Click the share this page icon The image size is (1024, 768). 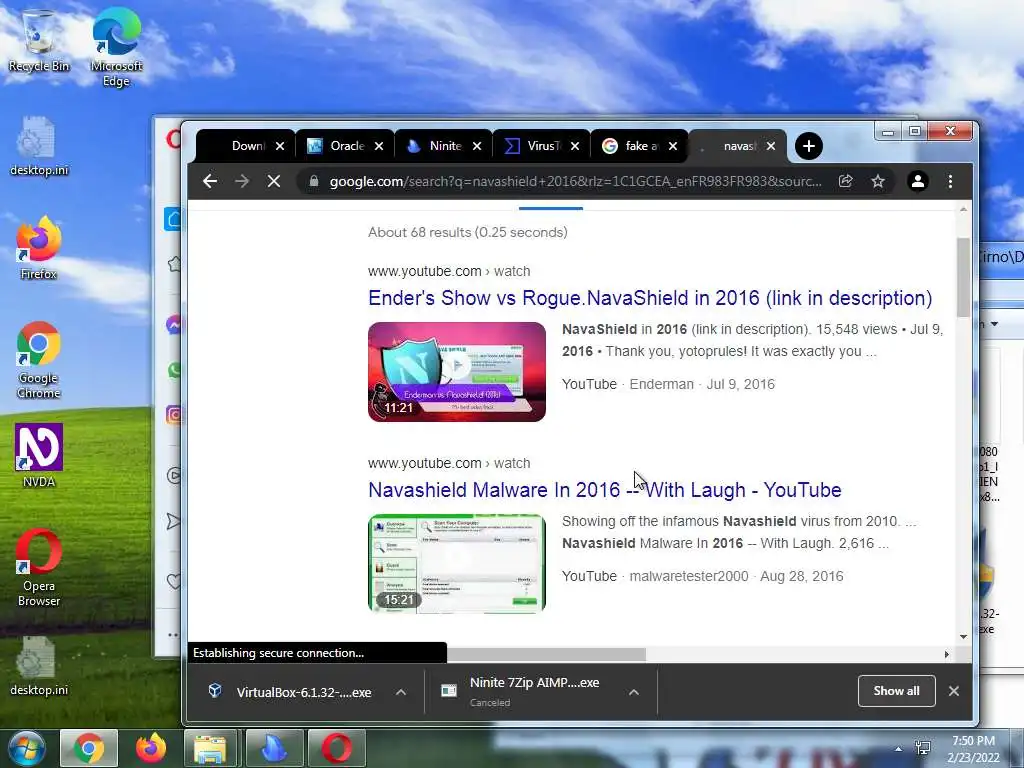pyautogui.click(x=846, y=181)
